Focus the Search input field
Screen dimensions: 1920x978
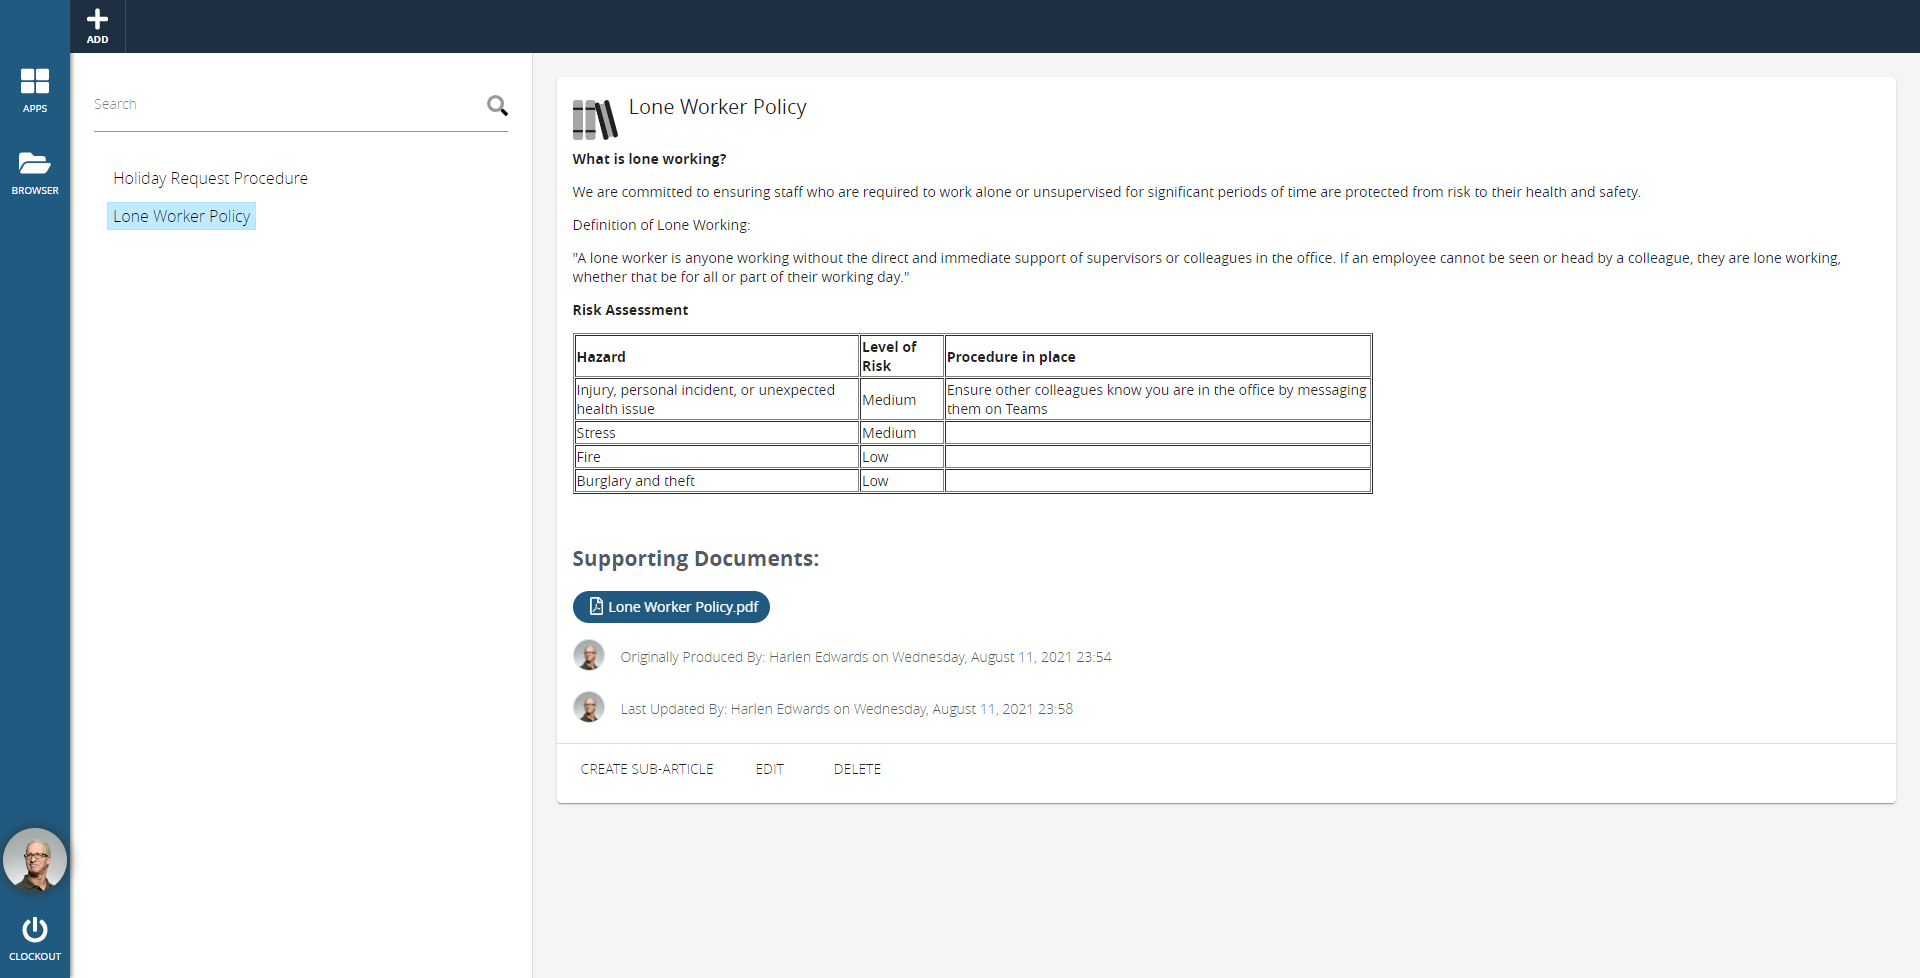[285, 104]
